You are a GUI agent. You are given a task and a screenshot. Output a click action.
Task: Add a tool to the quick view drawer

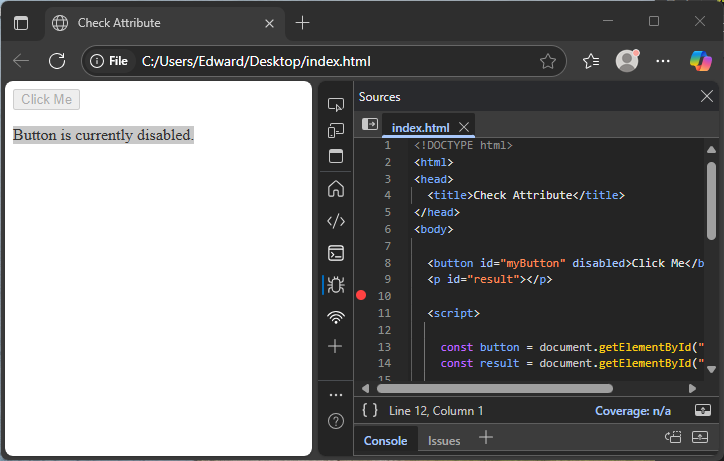(x=486, y=437)
